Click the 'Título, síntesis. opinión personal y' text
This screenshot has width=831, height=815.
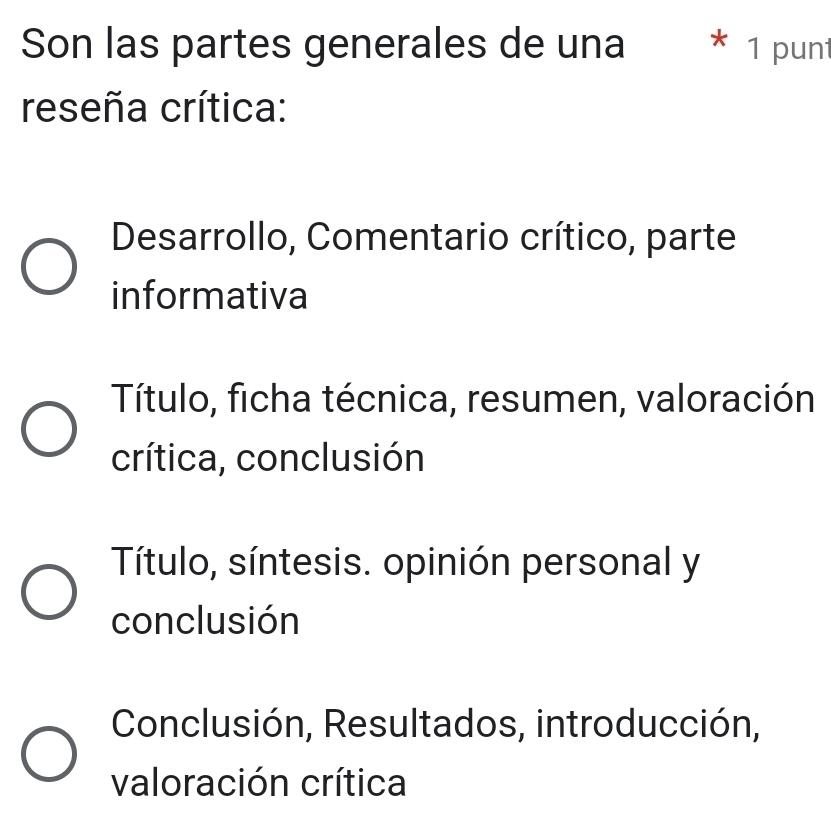click(x=405, y=563)
